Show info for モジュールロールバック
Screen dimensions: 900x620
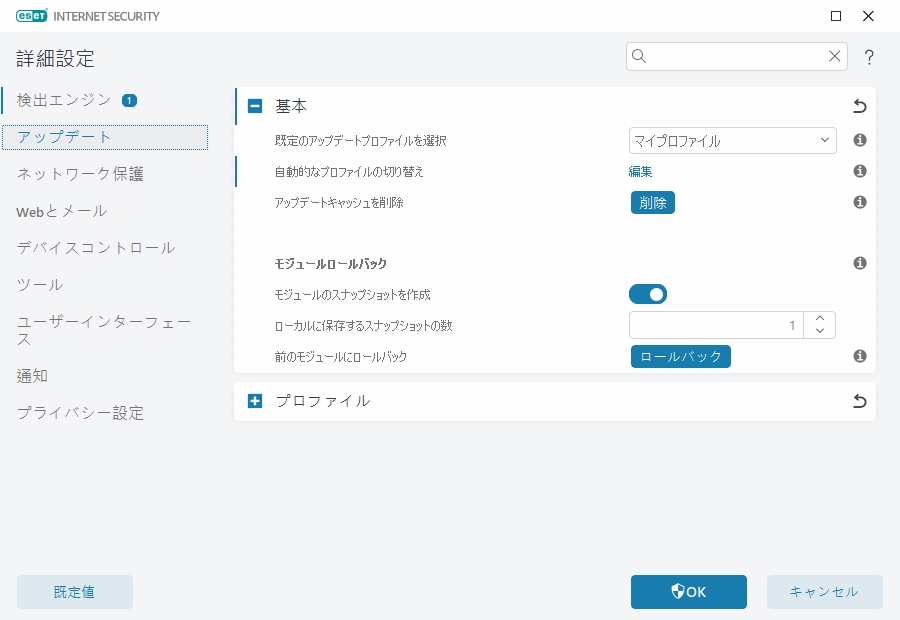(859, 263)
